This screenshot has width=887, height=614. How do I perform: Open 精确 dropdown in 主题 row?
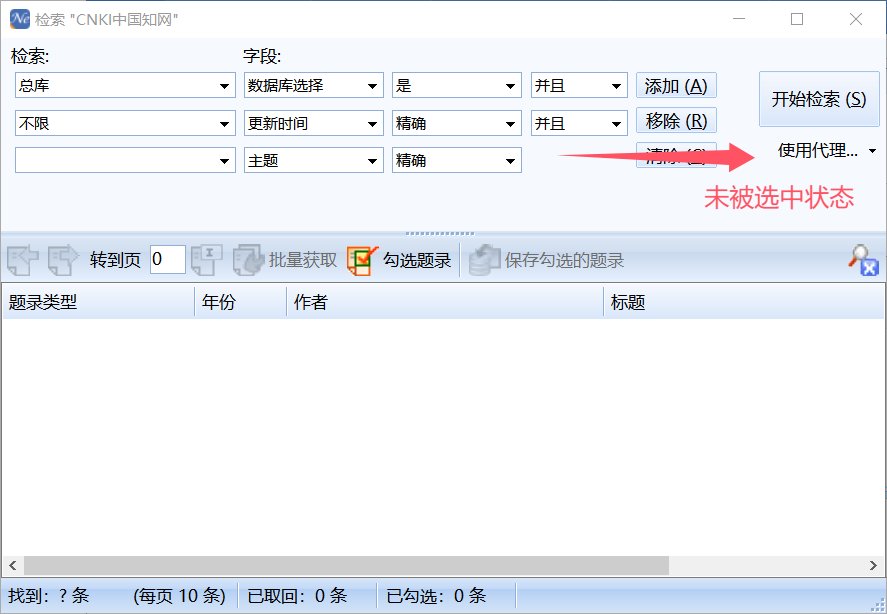pos(510,161)
